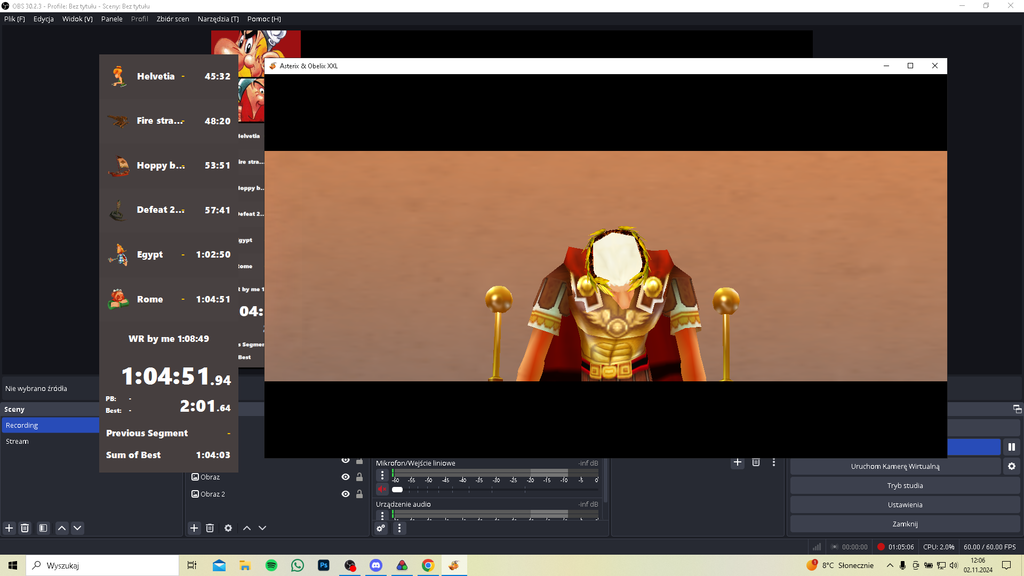Click Tryb studia button
1024x576 pixels.
[x=904, y=486]
